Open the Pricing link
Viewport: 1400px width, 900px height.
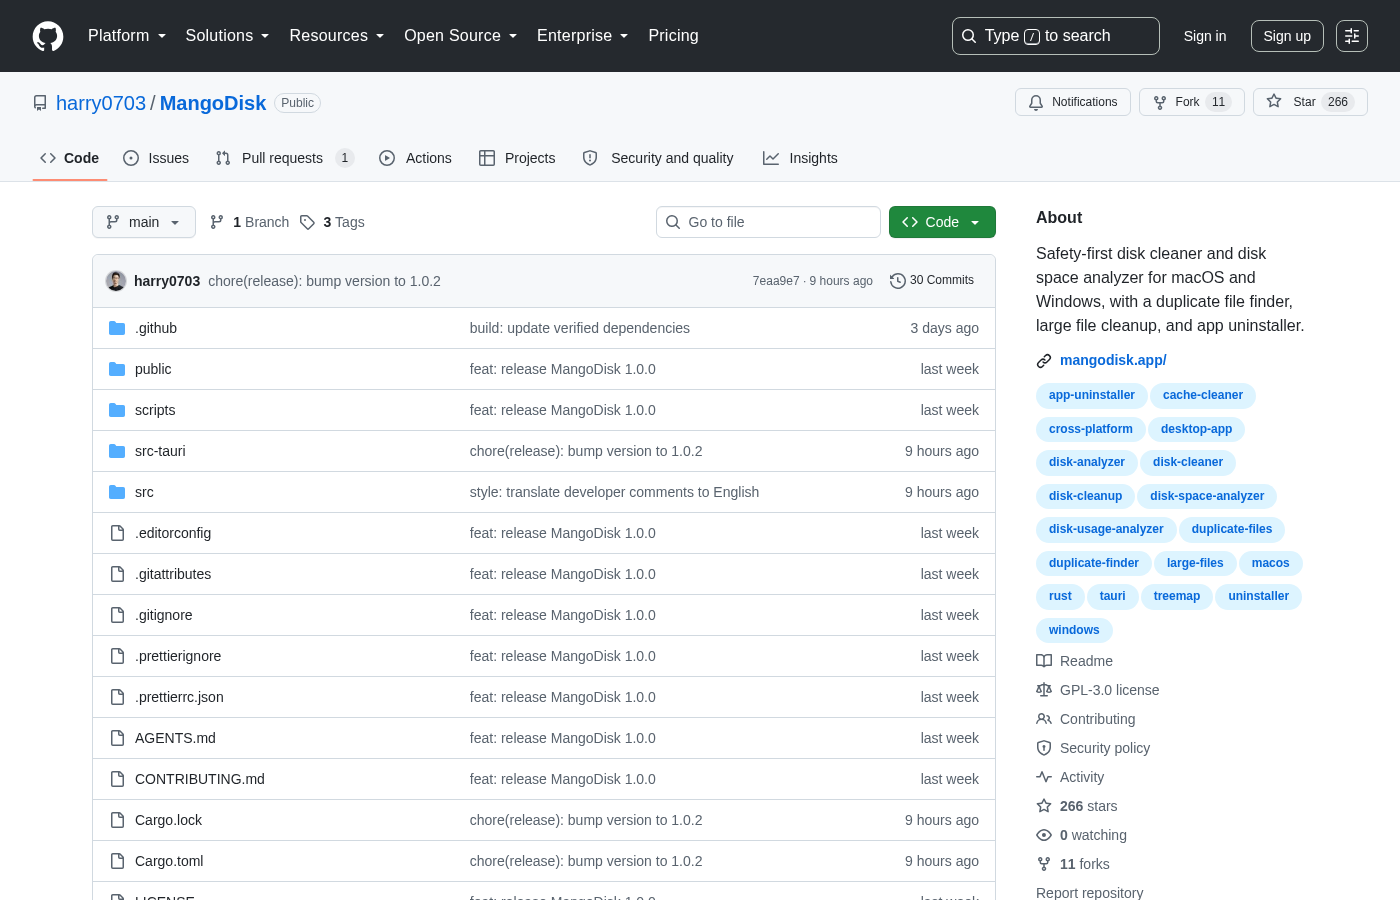click(673, 36)
